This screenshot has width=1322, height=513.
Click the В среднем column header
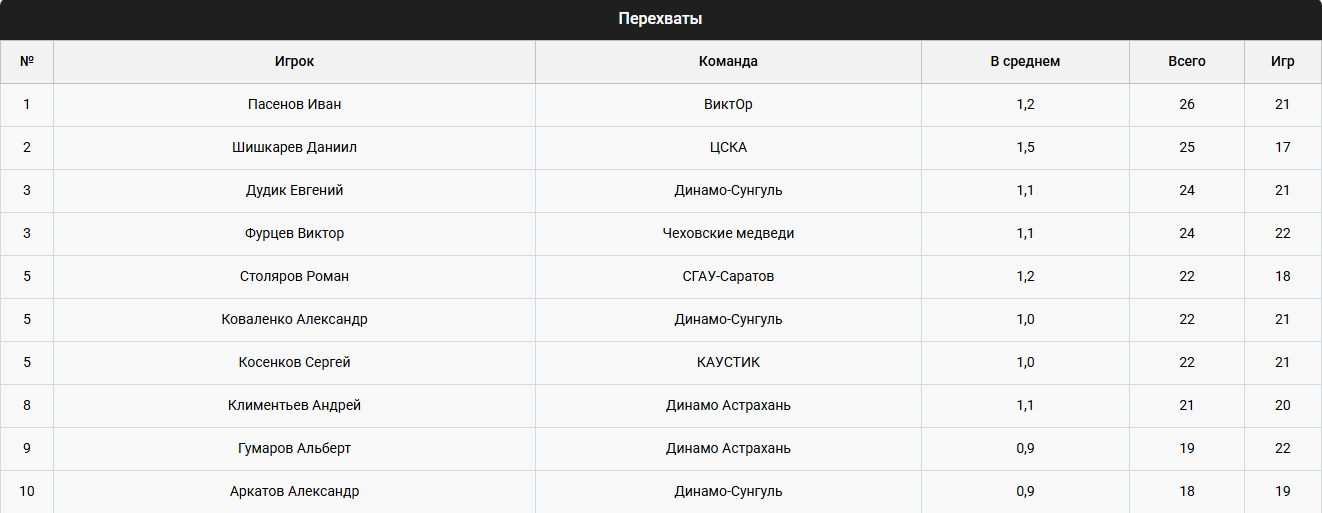(1025, 61)
